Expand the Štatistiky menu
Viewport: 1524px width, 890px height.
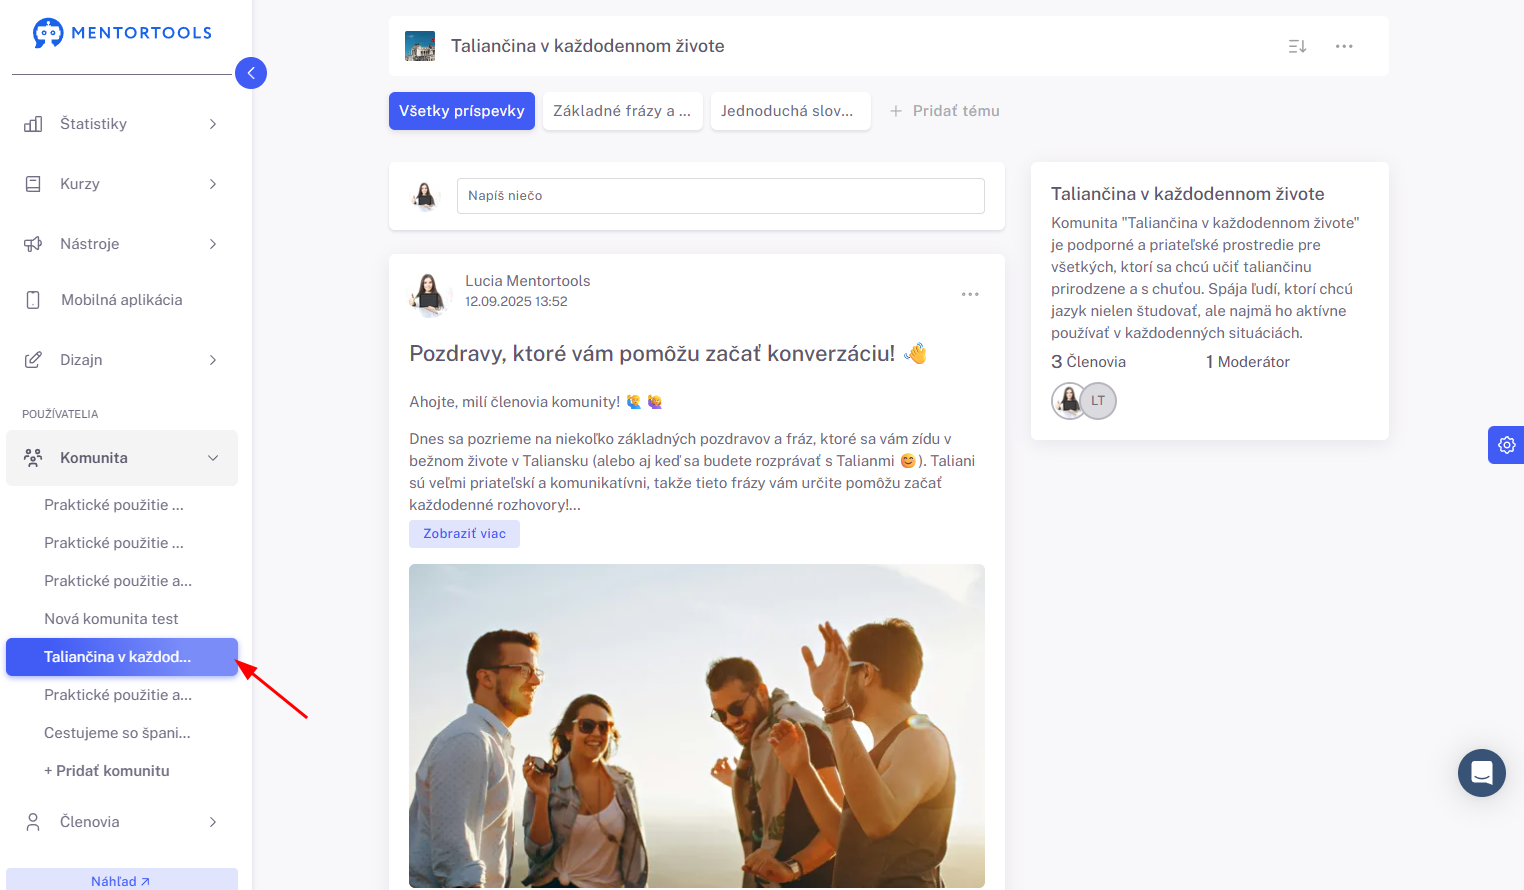coord(122,124)
